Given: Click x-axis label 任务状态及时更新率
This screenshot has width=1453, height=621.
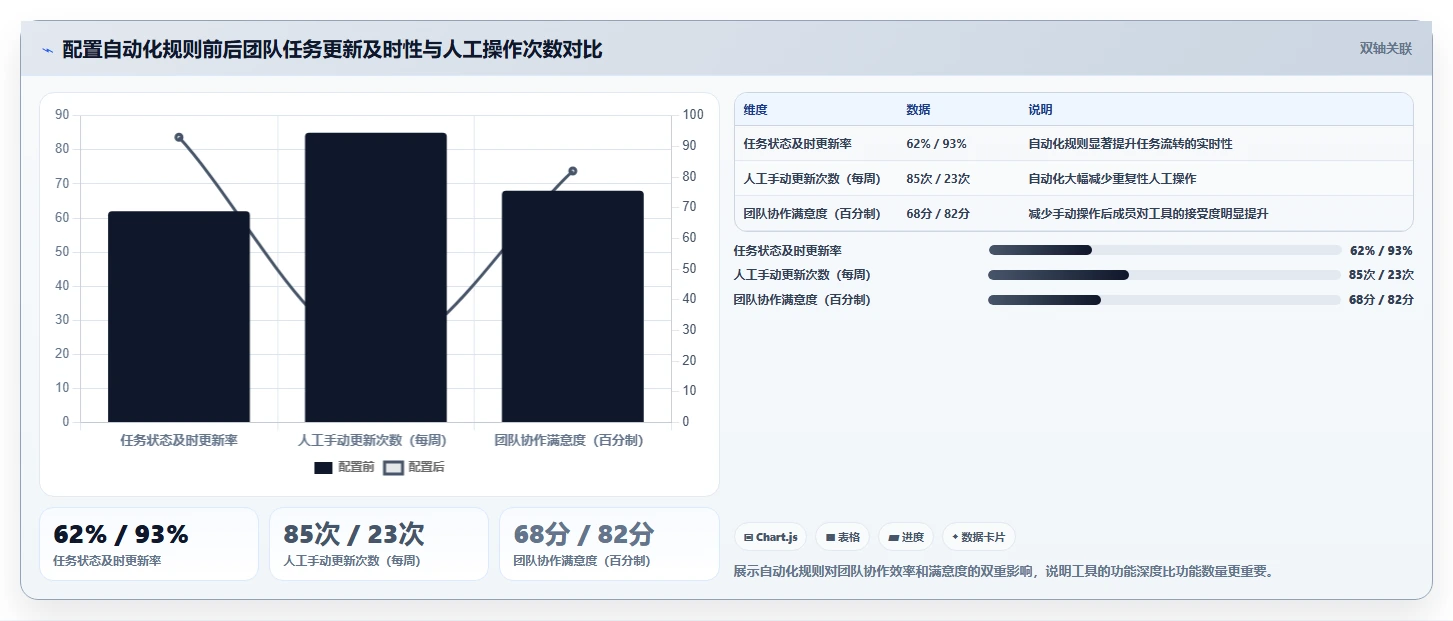Looking at the screenshot, I should click(x=179, y=440).
